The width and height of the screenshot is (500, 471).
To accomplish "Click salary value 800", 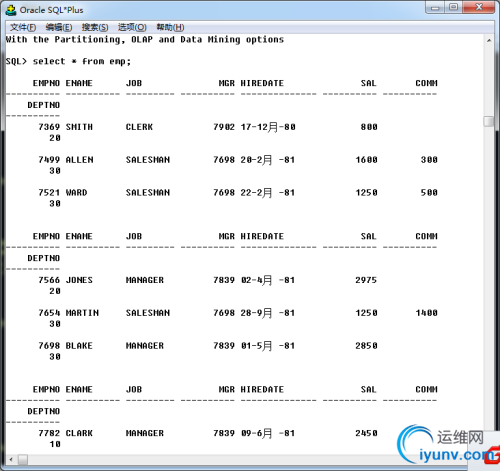I will pyautogui.click(x=369, y=127).
